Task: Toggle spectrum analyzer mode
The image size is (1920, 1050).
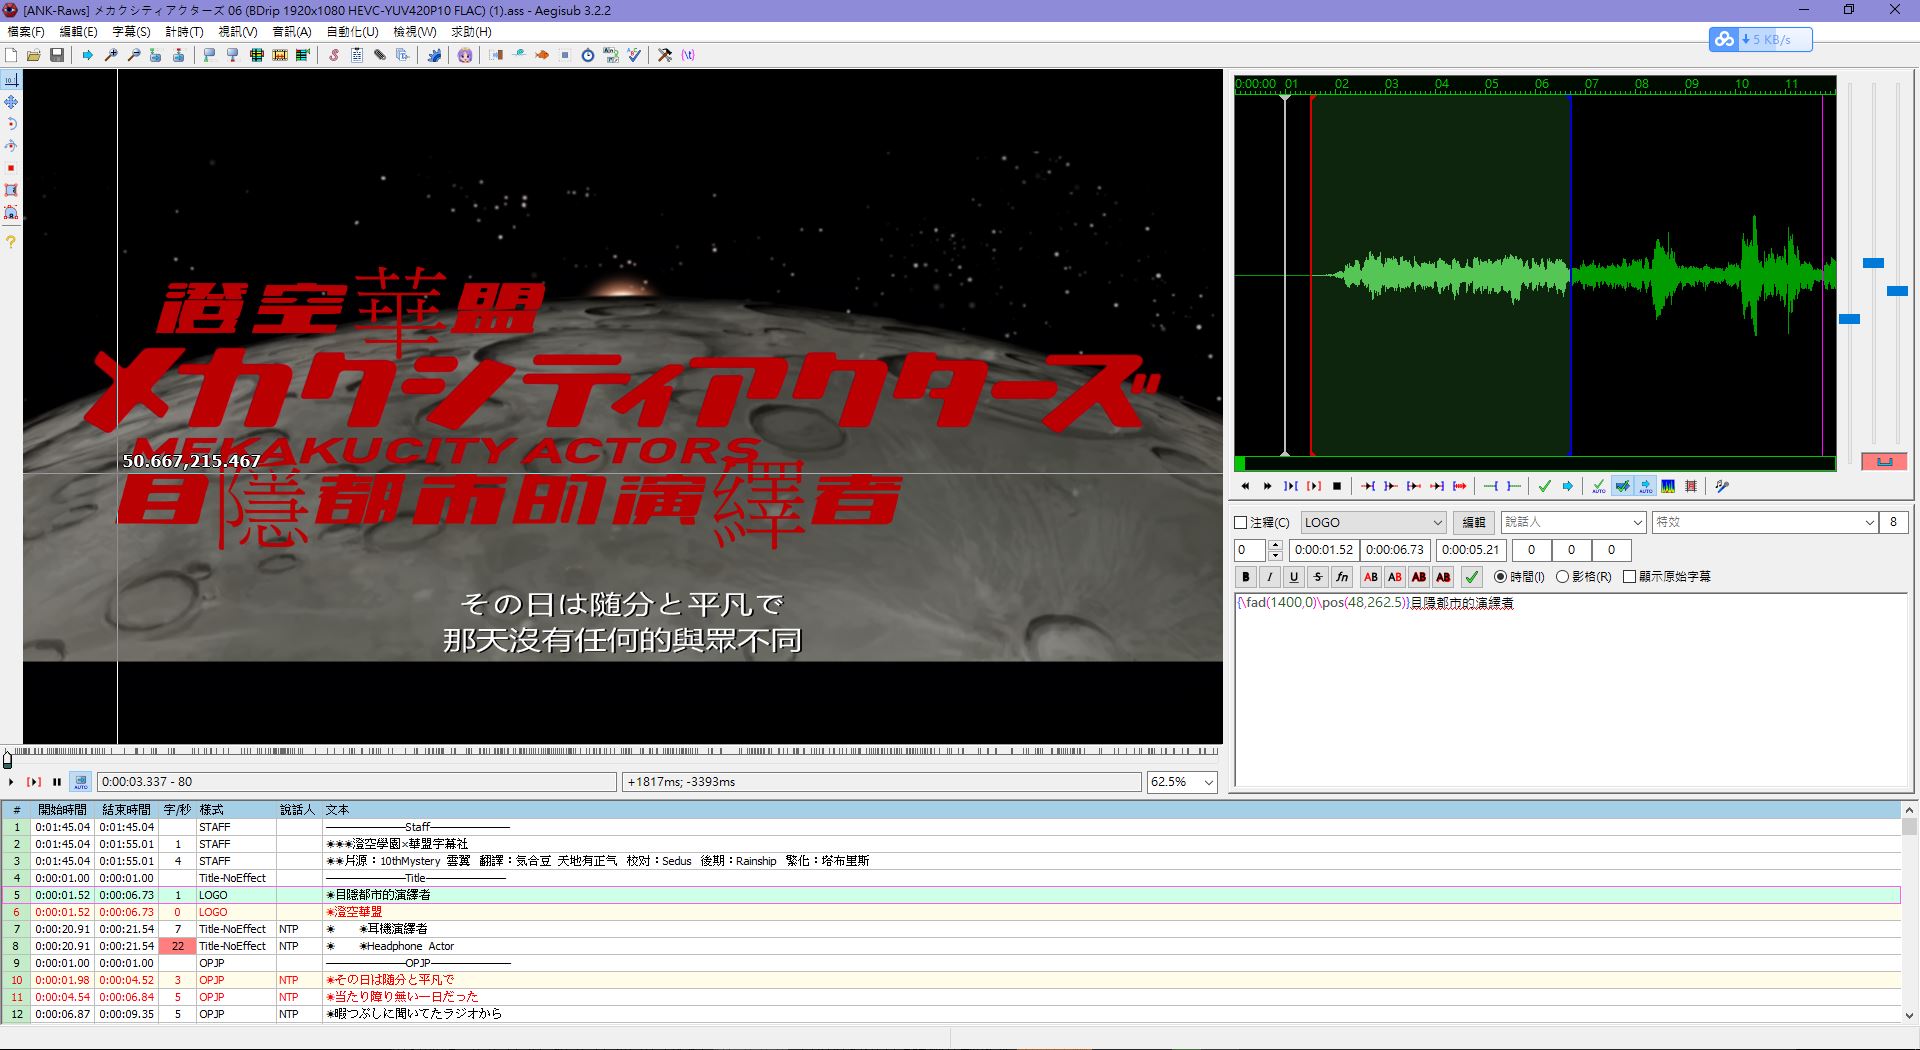Action: click(x=1668, y=486)
